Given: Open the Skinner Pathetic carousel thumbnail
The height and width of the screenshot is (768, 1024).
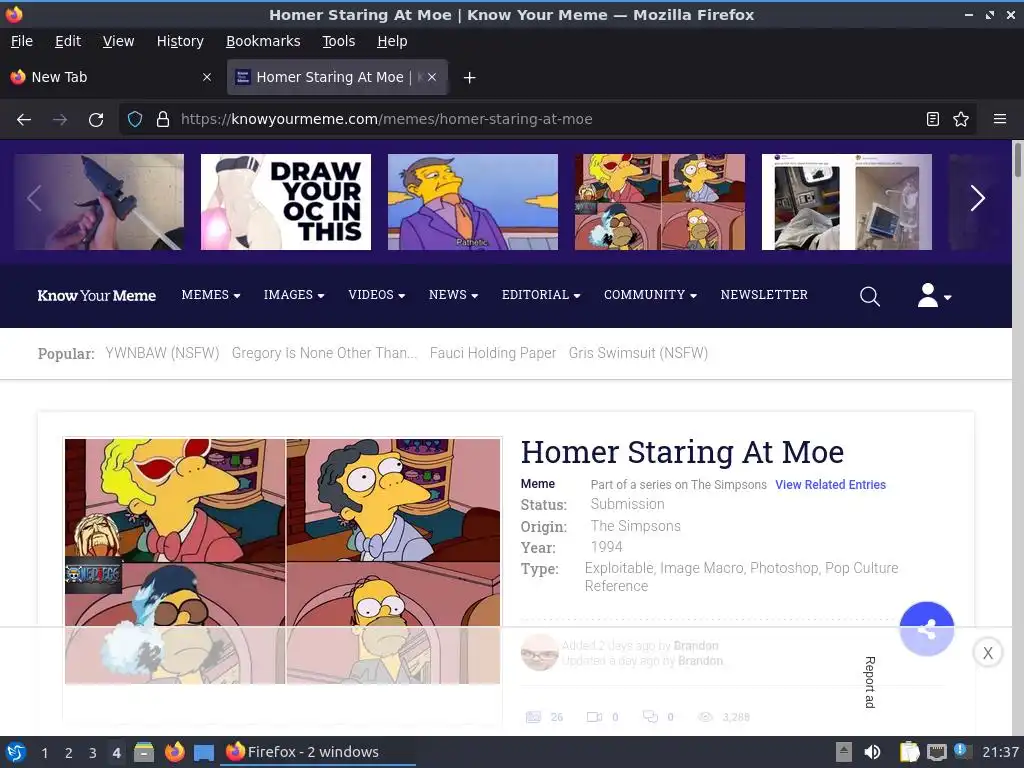Looking at the screenshot, I should [473, 202].
